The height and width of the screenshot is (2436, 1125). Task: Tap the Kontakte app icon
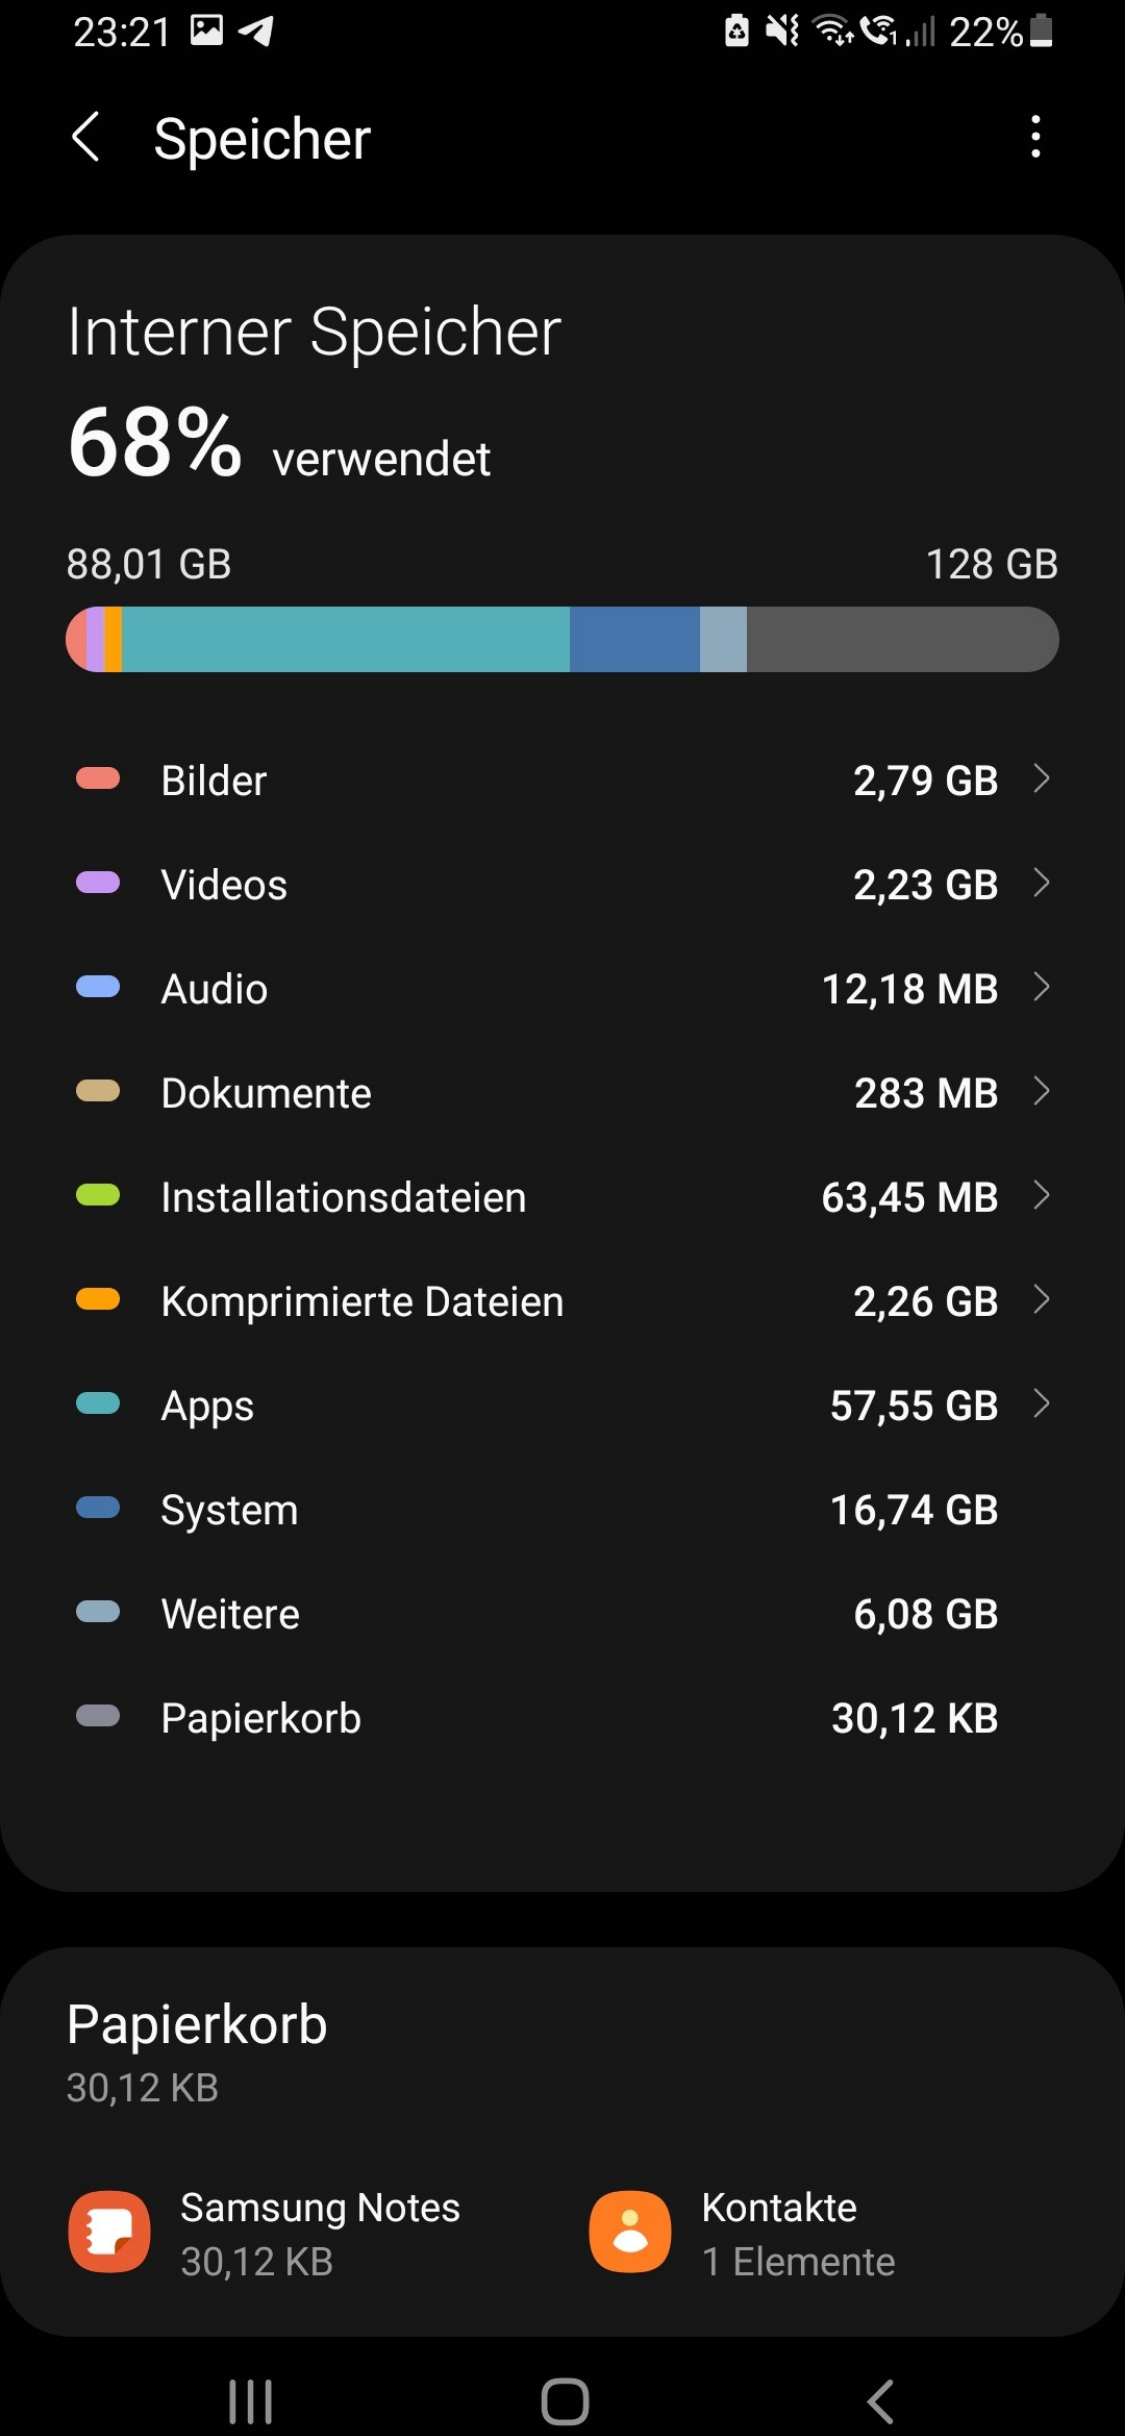pos(630,2231)
